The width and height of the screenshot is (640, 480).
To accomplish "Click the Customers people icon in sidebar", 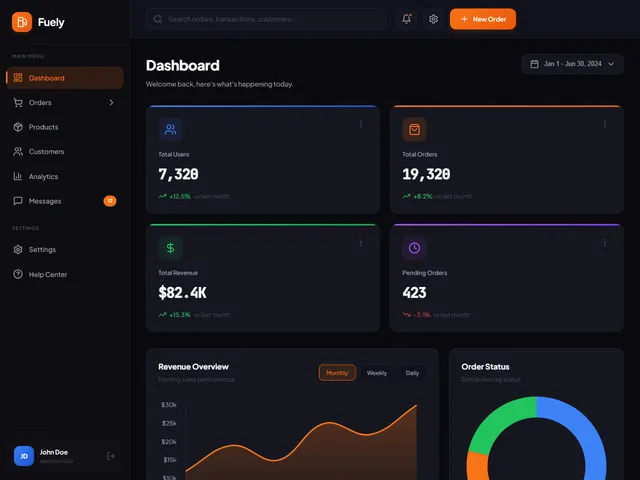I will pos(18,151).
